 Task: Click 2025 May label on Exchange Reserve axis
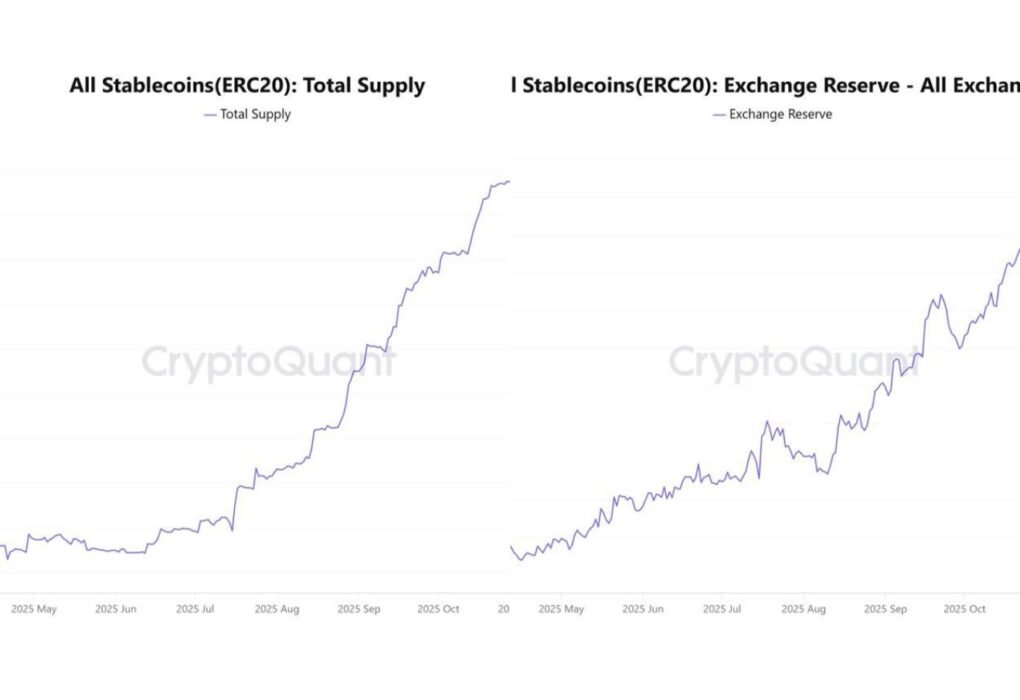562,608
